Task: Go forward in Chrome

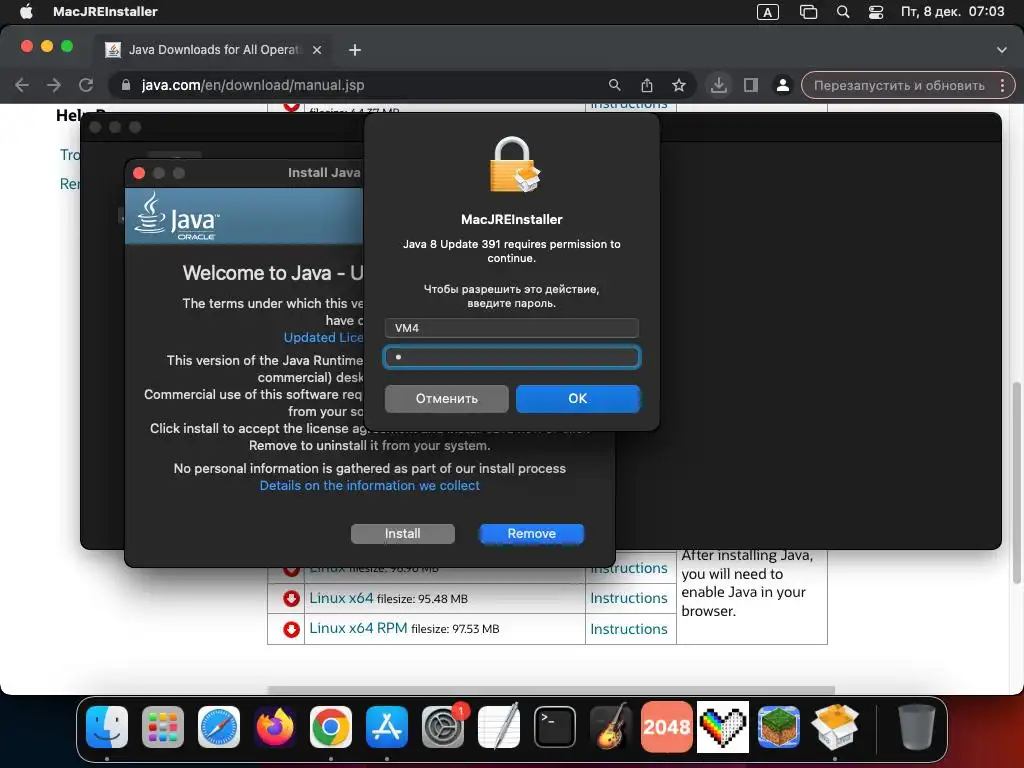Action: 54,85
